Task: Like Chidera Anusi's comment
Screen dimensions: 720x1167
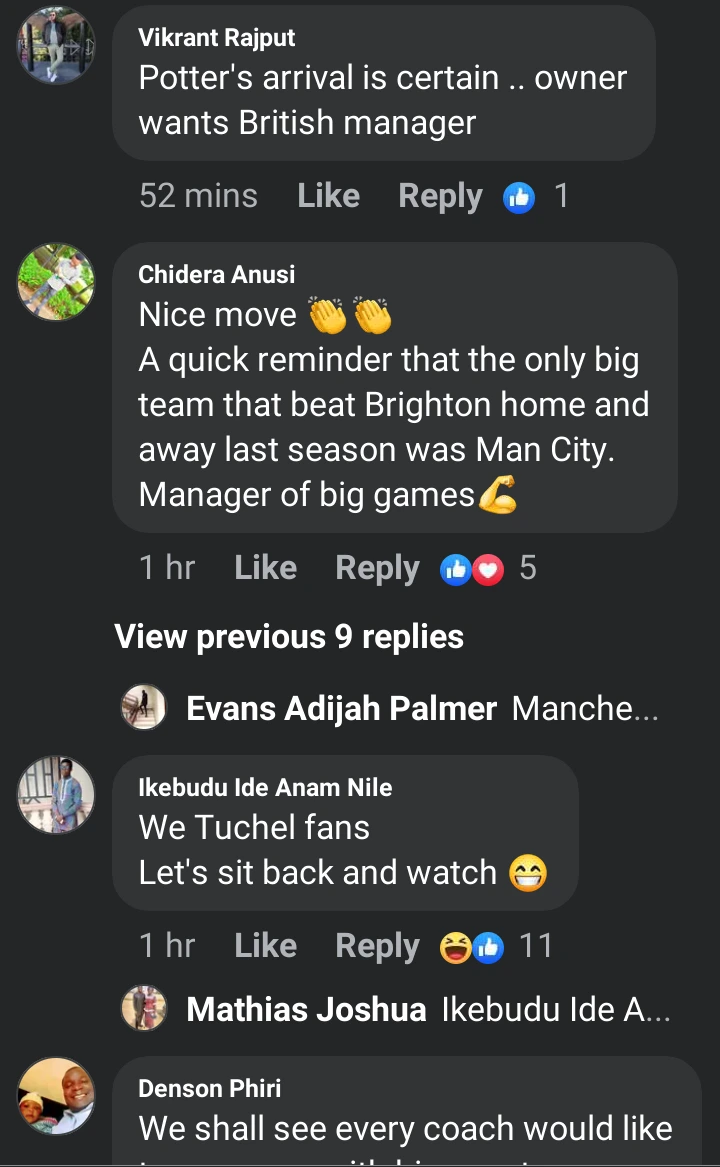Action: pyautogui.click(x=265, y=568)
